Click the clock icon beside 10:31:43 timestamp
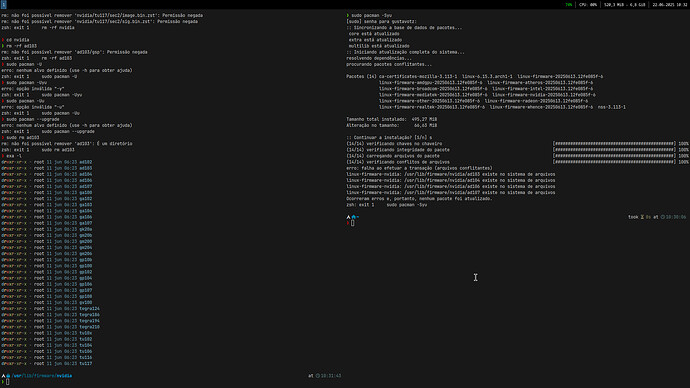 point(318,376)
